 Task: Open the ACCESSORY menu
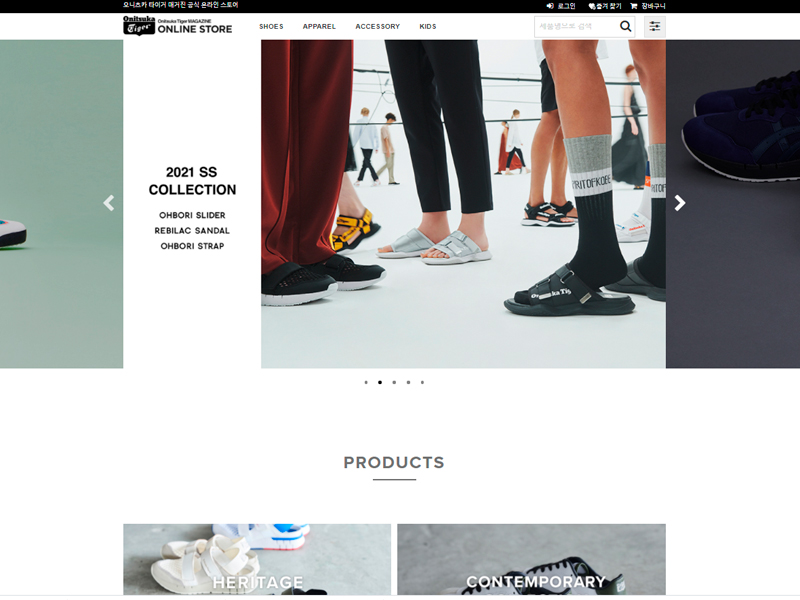(x=378, y=27)
